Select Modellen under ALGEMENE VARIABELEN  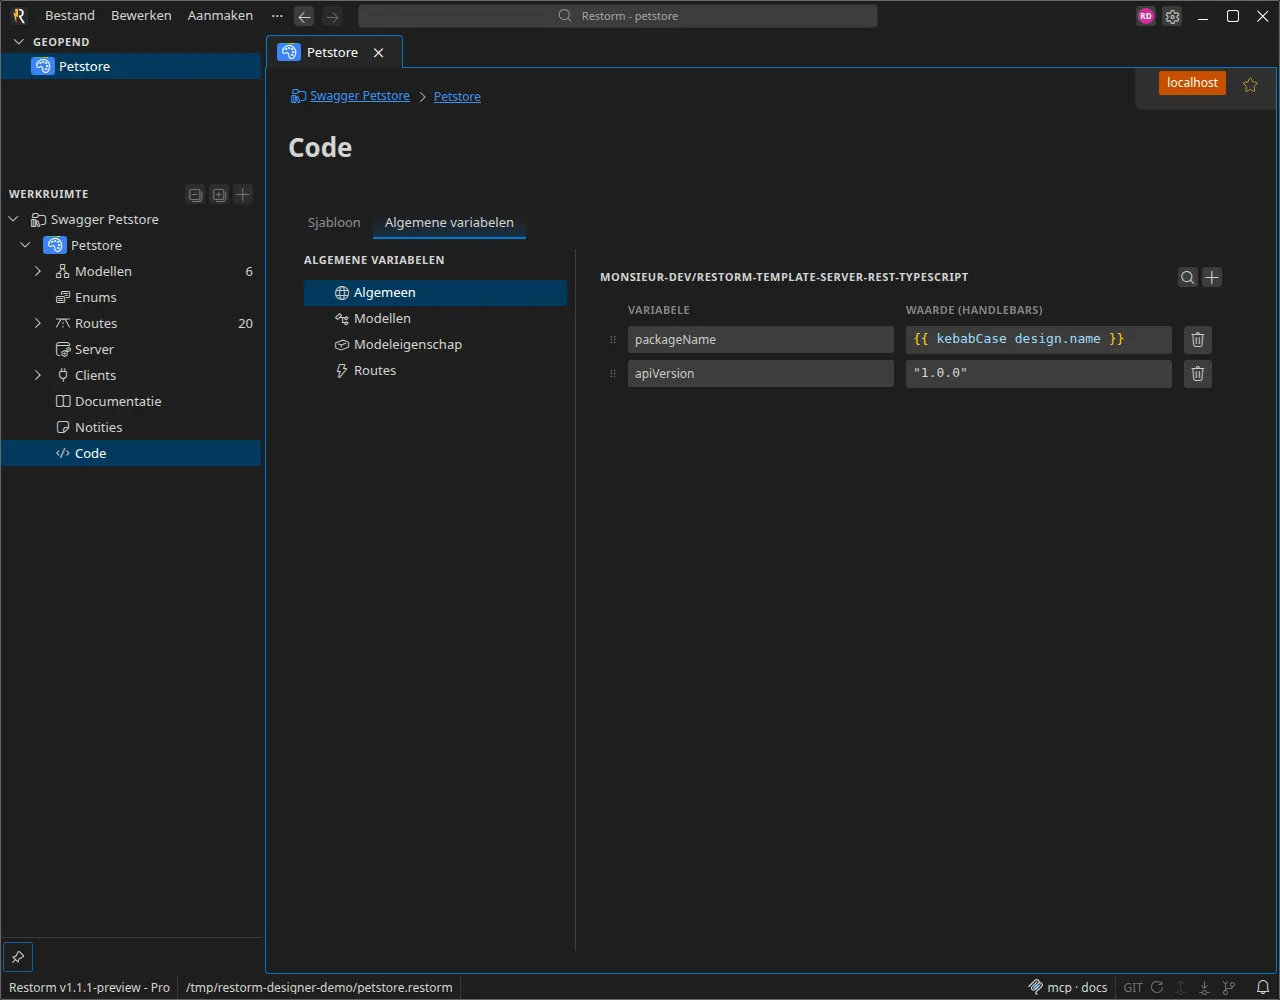click(435, 318)
